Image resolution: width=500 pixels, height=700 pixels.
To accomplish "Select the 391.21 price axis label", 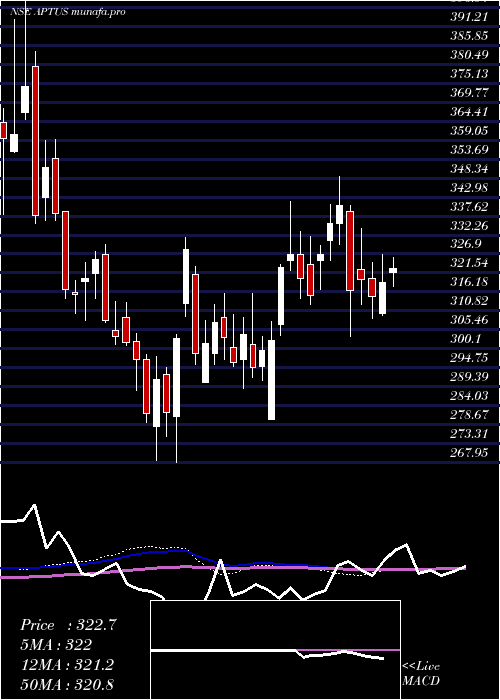I will click(x=469, y=17).
